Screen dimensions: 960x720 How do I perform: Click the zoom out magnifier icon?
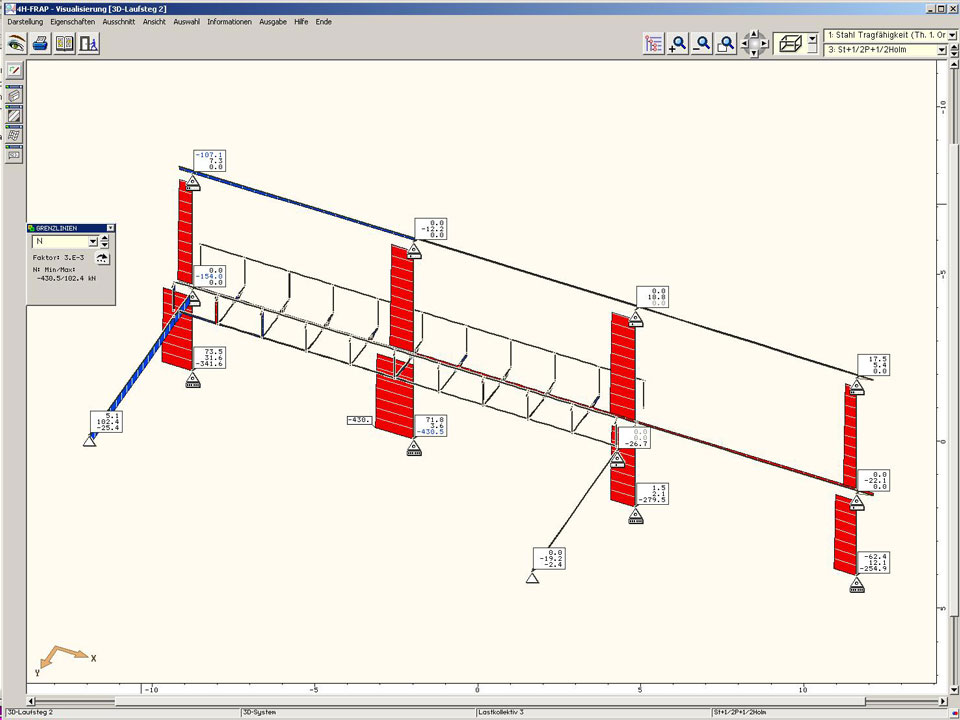(703, 44)
